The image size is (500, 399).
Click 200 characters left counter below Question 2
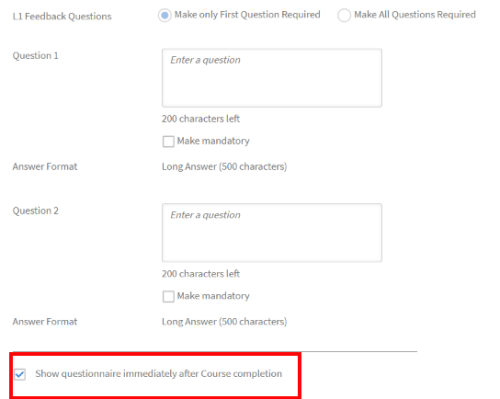coord(201,274)
